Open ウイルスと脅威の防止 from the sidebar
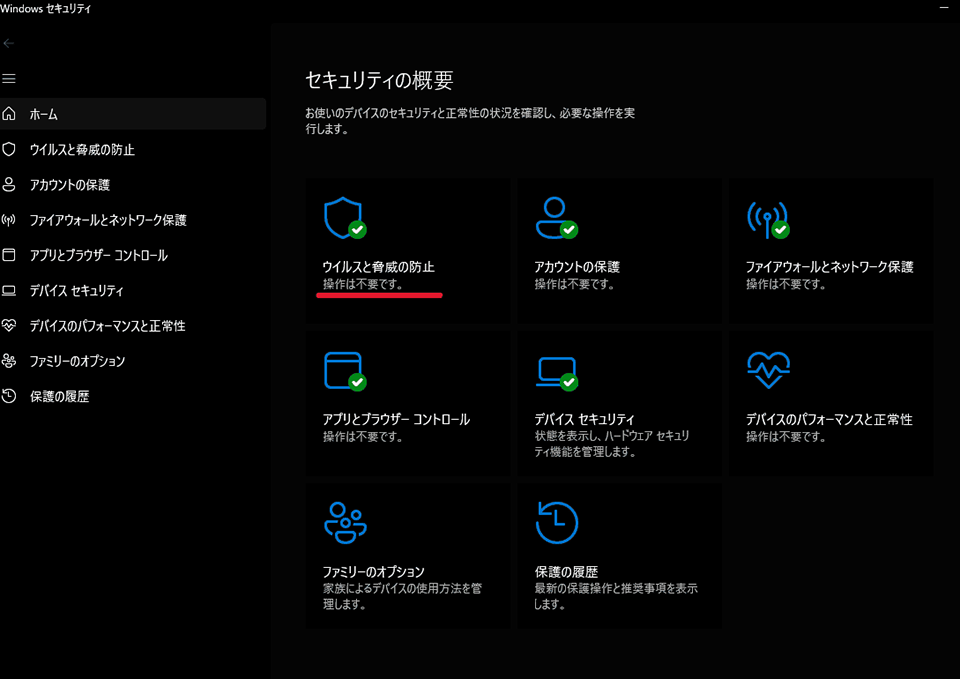 133,149
